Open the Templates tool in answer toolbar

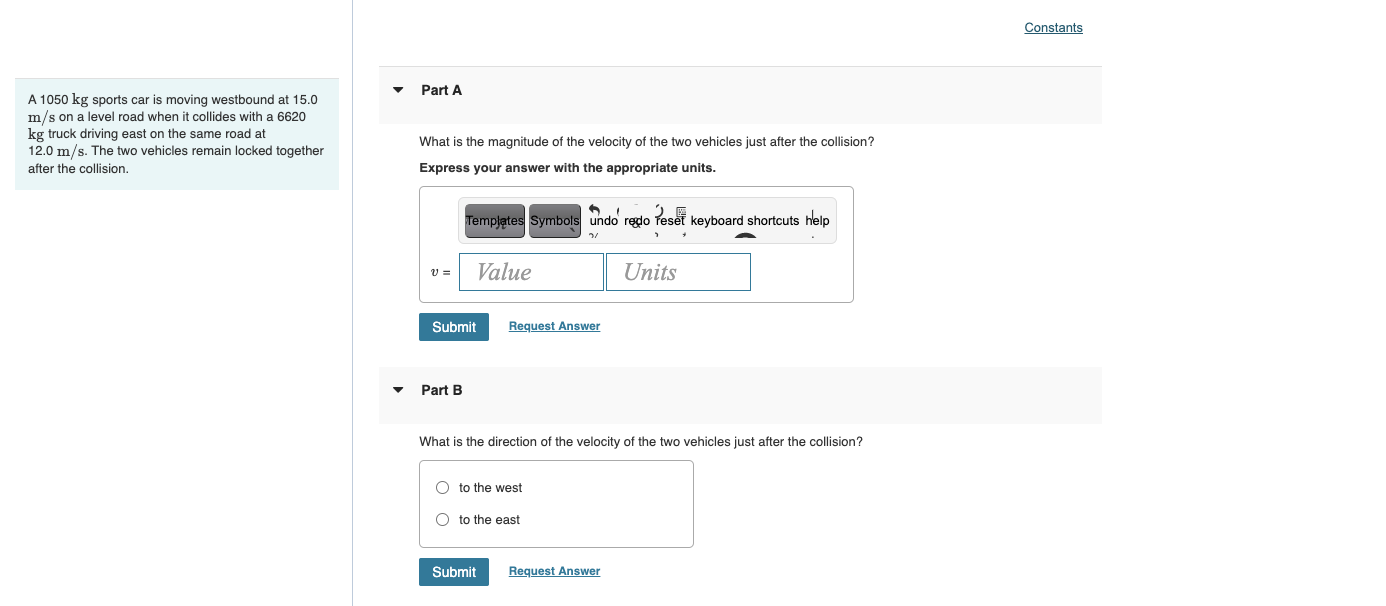coord(494,221)
